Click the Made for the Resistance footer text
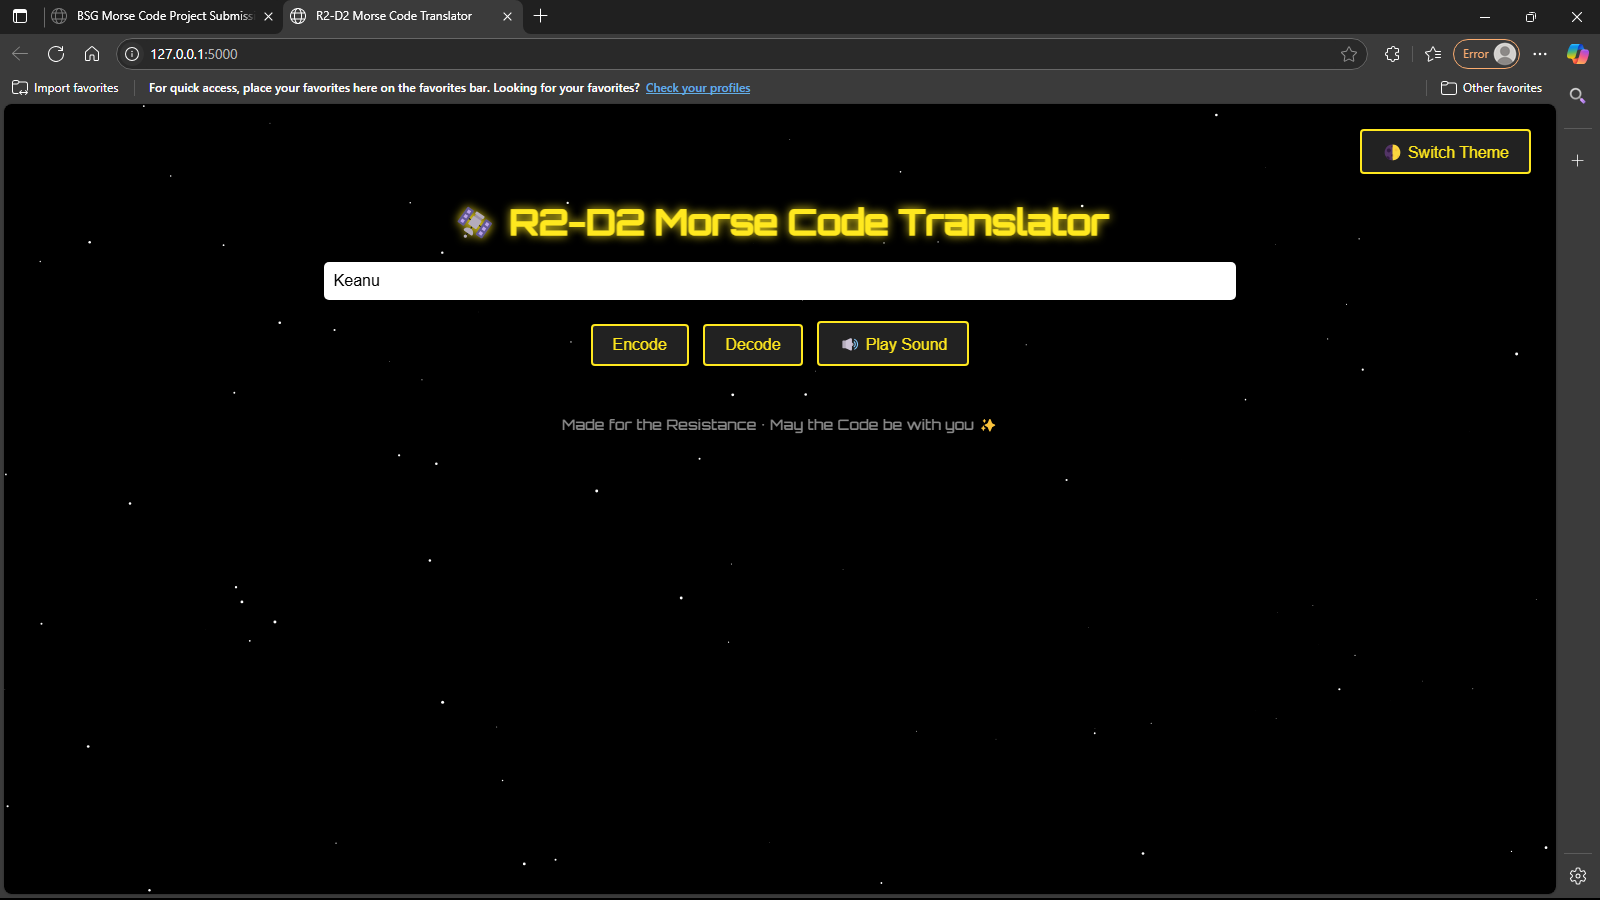The image size is (1600, 900). [778, 425]
